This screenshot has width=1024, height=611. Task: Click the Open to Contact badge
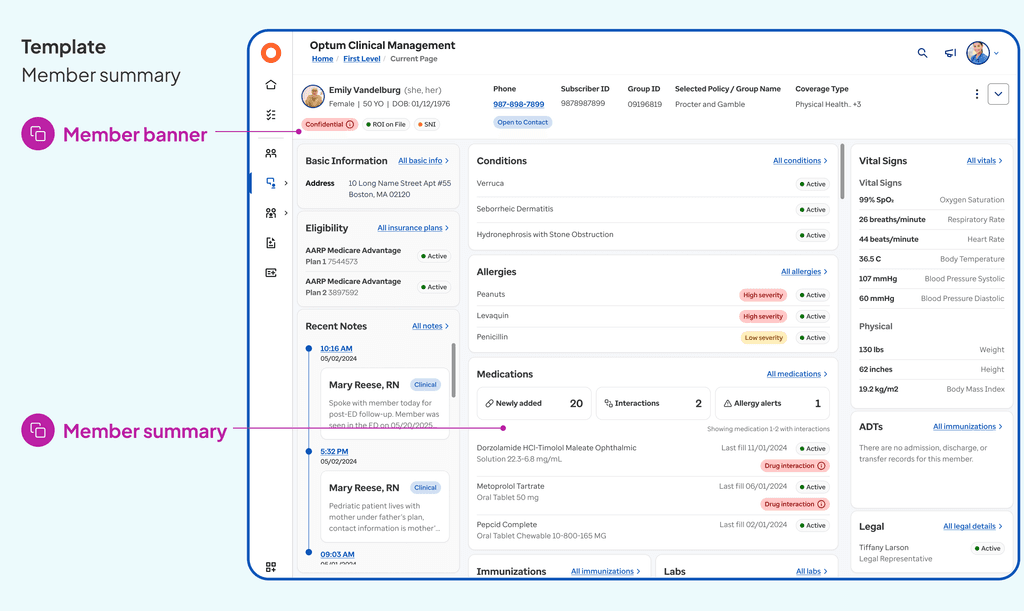click(x=522, y=122)
